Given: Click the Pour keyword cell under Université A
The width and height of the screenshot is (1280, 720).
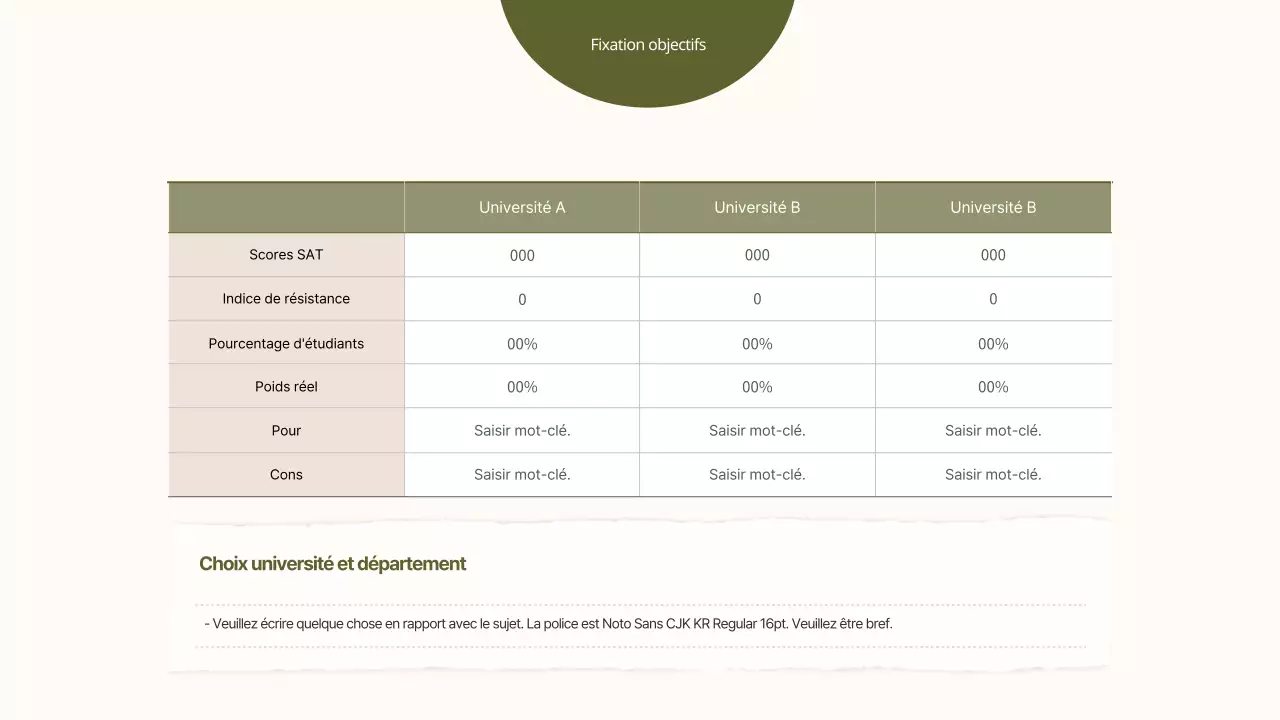Looking at the screenshot, I should pyautogui.click(x=522, y=431).
